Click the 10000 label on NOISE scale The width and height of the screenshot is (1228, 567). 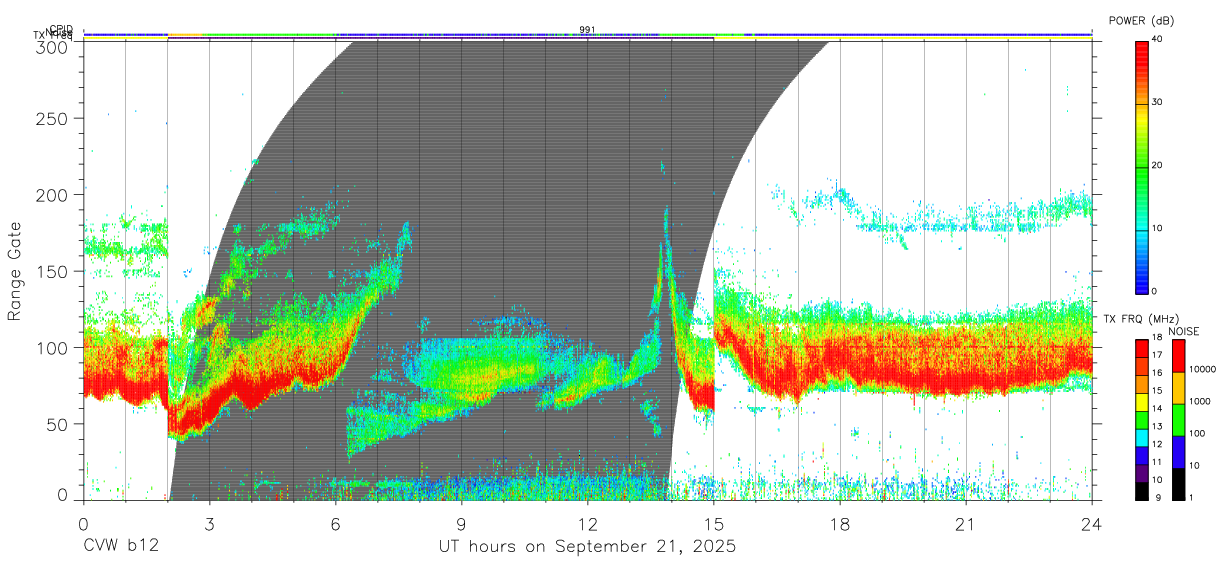click(1203, 369)
